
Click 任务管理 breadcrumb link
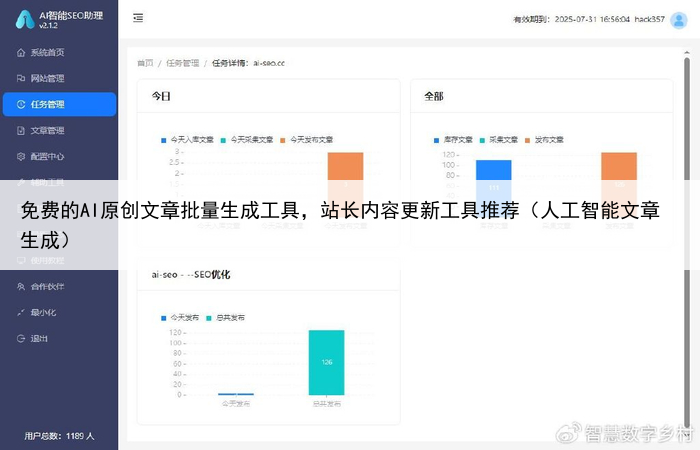[182, 62]
